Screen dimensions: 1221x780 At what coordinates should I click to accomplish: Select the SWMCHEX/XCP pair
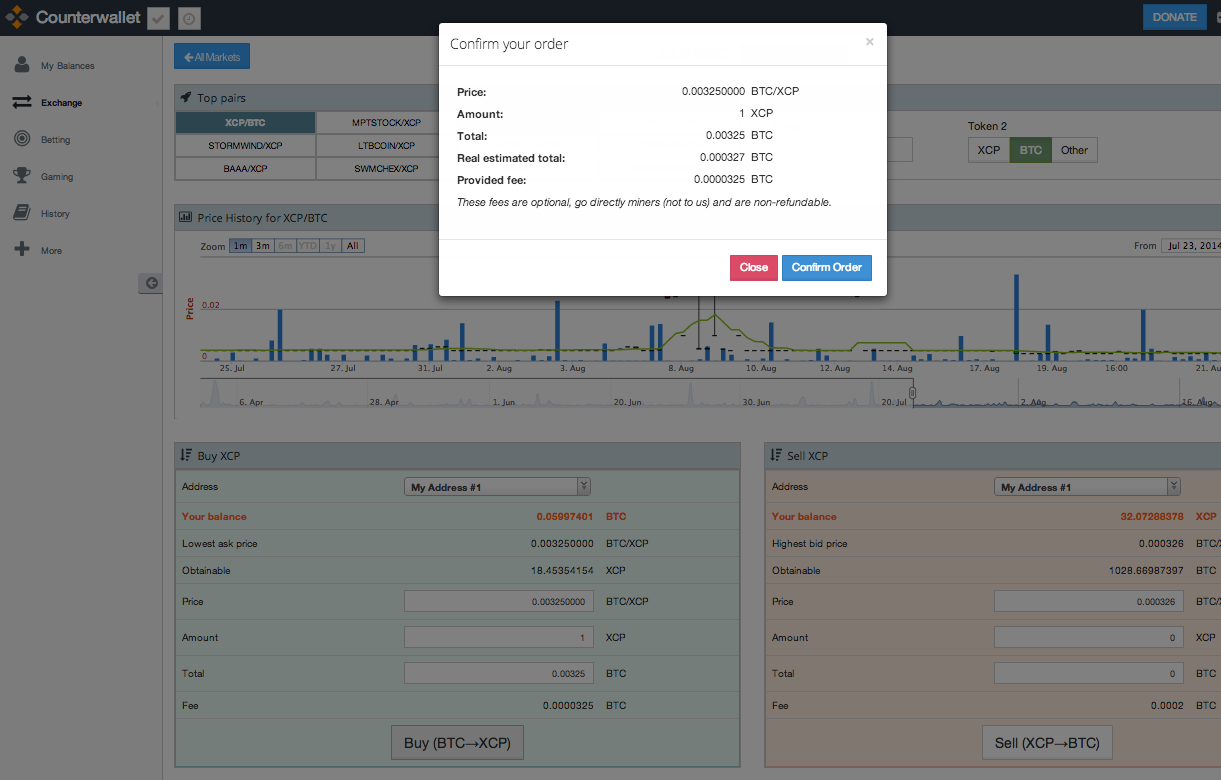(x=386, y=169)
